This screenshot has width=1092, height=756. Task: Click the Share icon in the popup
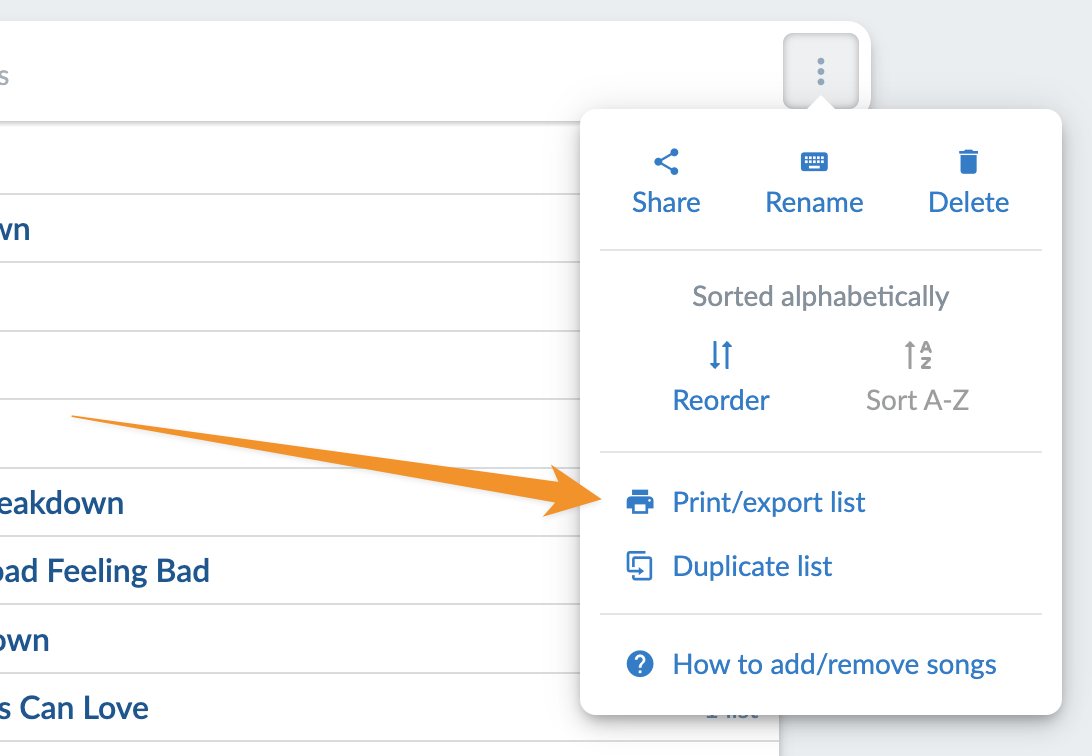[666, 162]
